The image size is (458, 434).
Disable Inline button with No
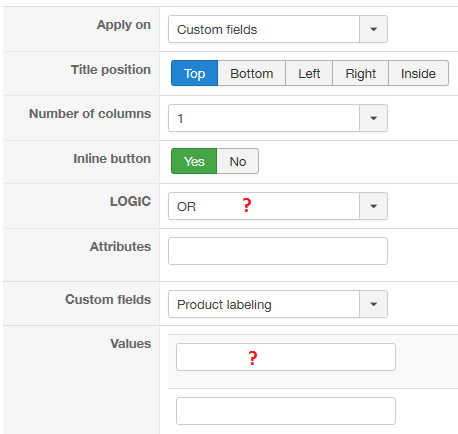click(238, 161)
